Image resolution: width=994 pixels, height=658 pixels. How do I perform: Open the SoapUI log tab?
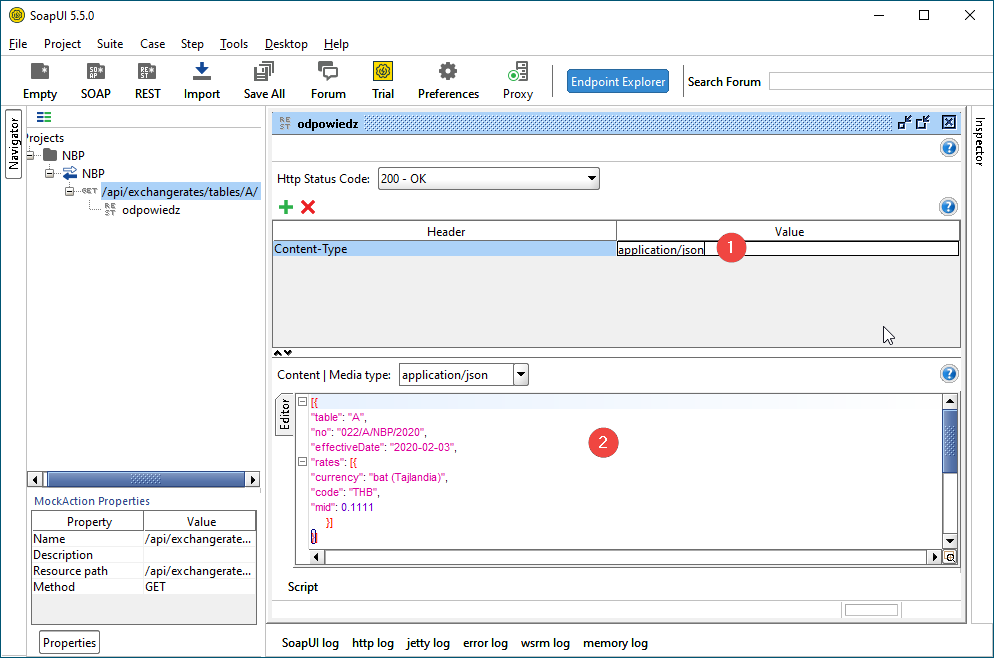tap(310, 643)
